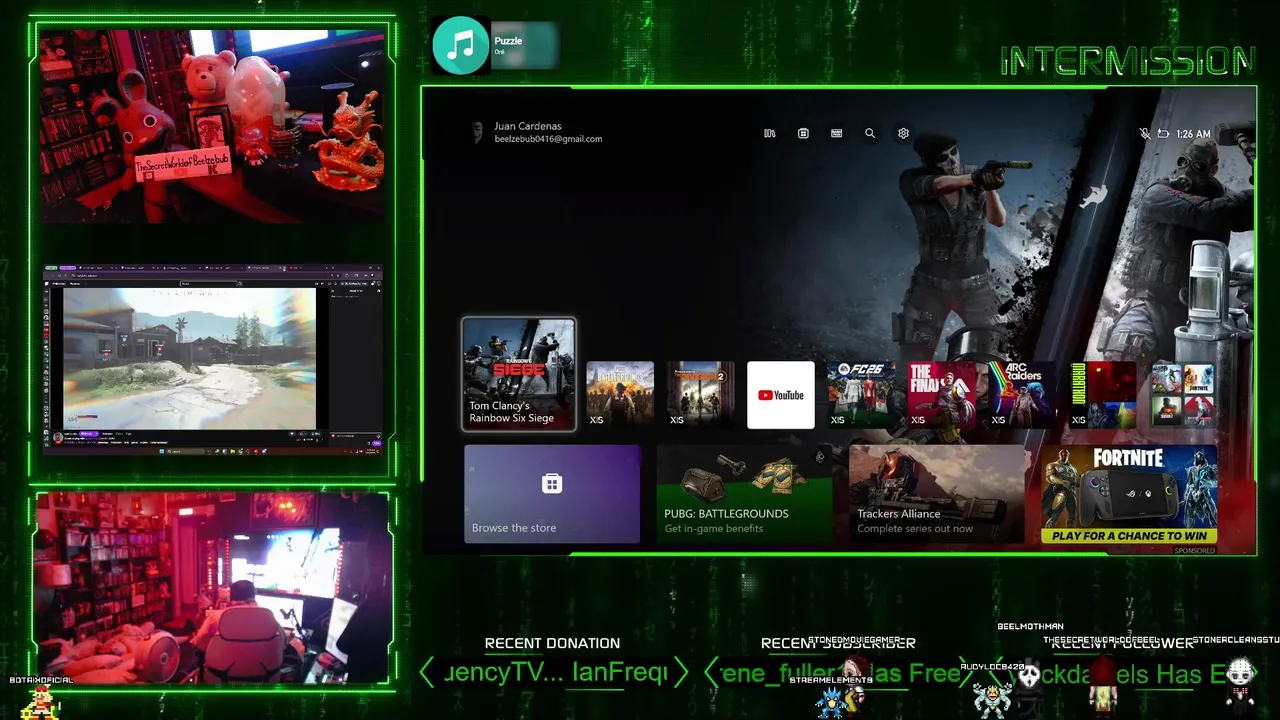Click the beelzebub0416@gmail.com email text
Viewport: 1280px width, 720px height.
[x=548, y=139]
